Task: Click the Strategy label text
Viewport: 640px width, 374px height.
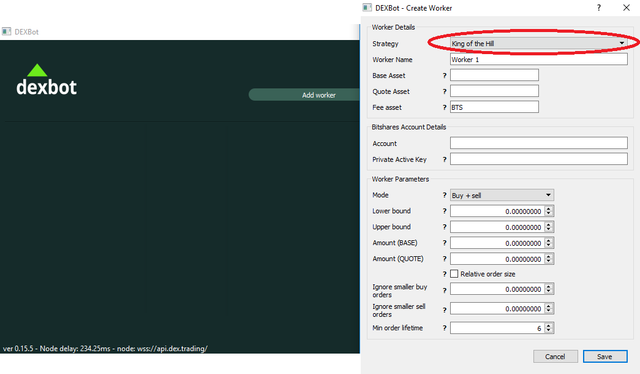Action: [x=385, y=43]
